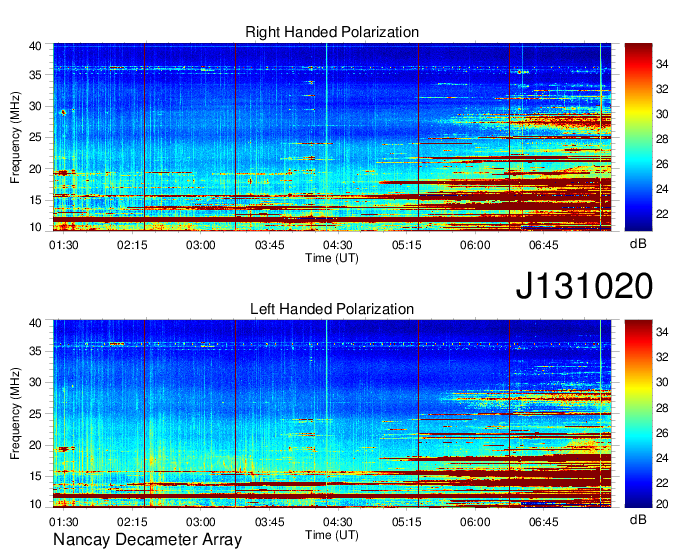
Task: Click the 15 frequency tick of the lower plot
Action: point(35,476)
